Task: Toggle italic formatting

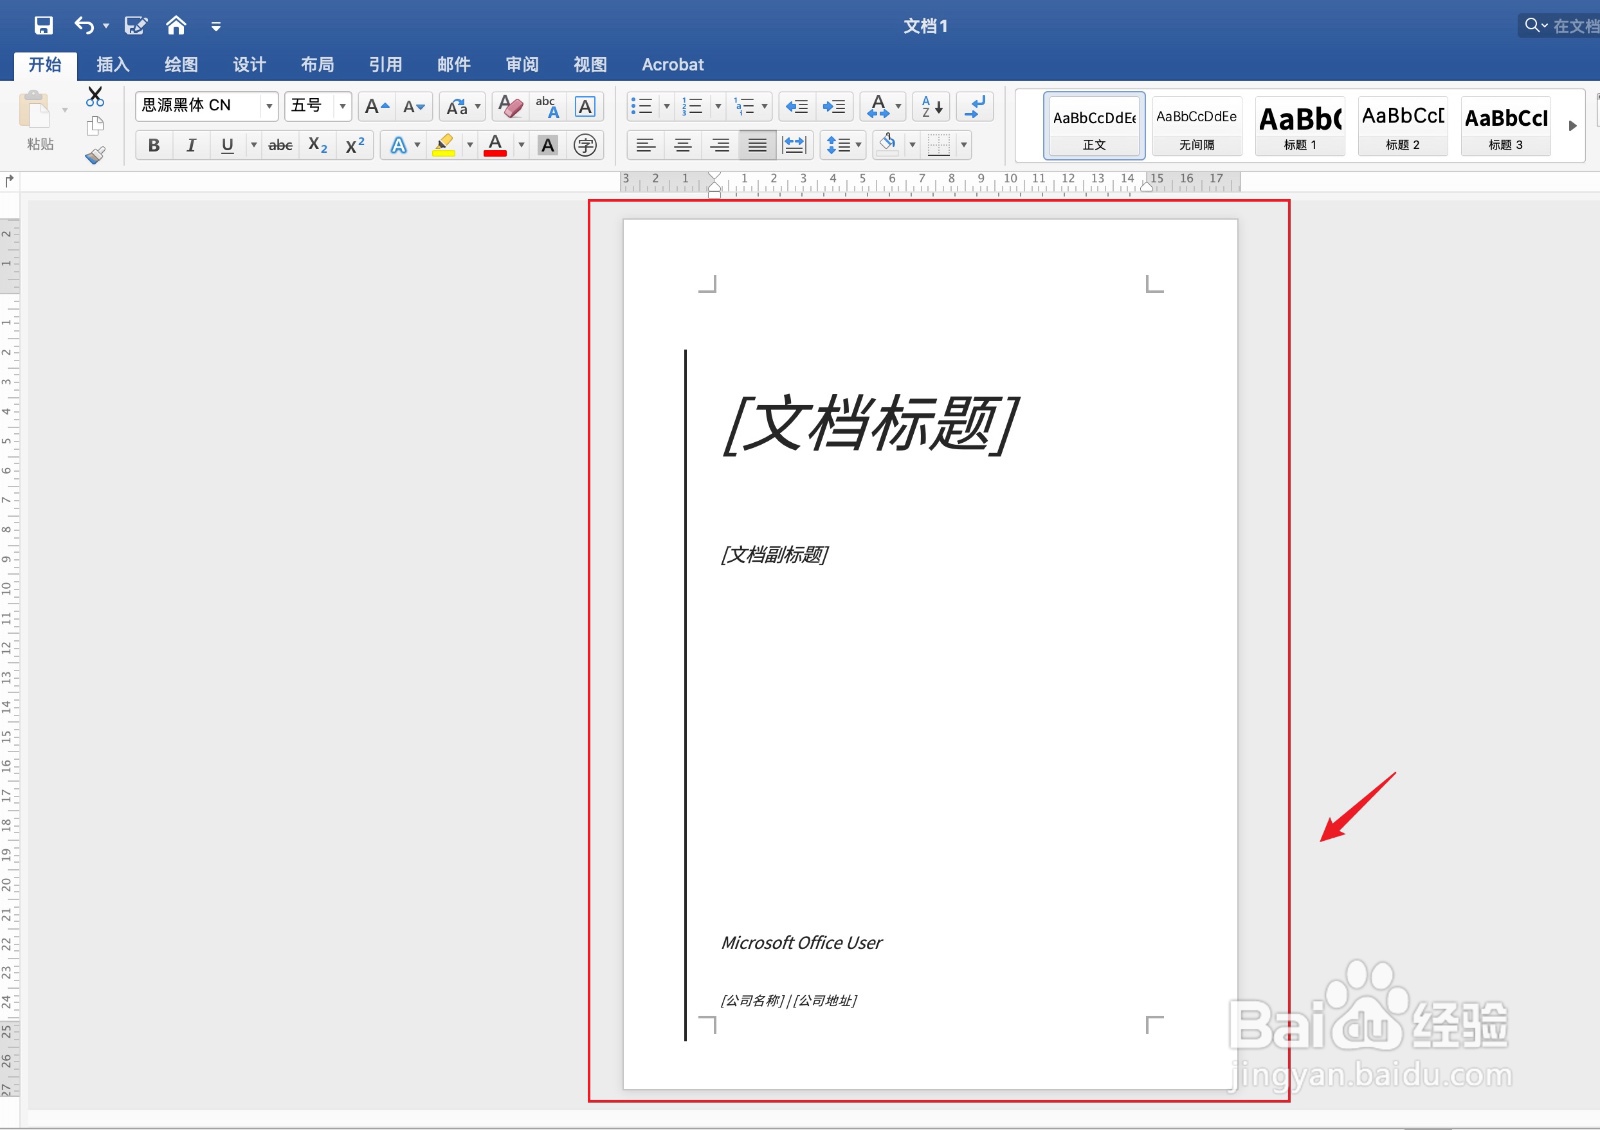Action: 190,145
